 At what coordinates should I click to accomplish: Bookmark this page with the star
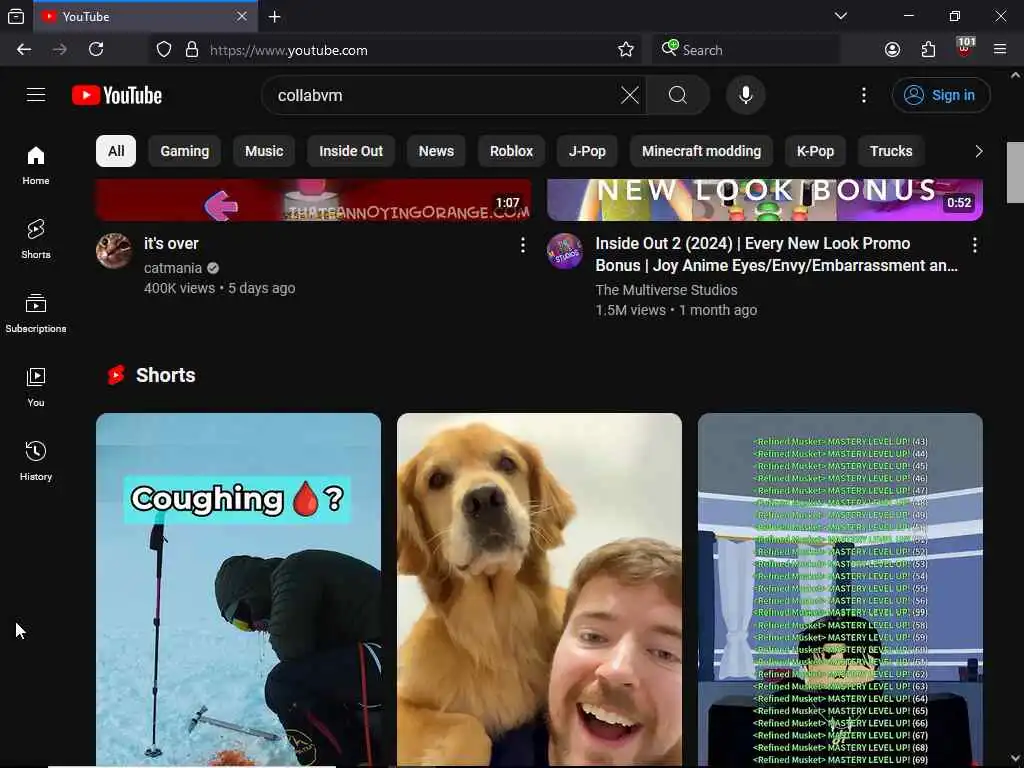[626, 50]
